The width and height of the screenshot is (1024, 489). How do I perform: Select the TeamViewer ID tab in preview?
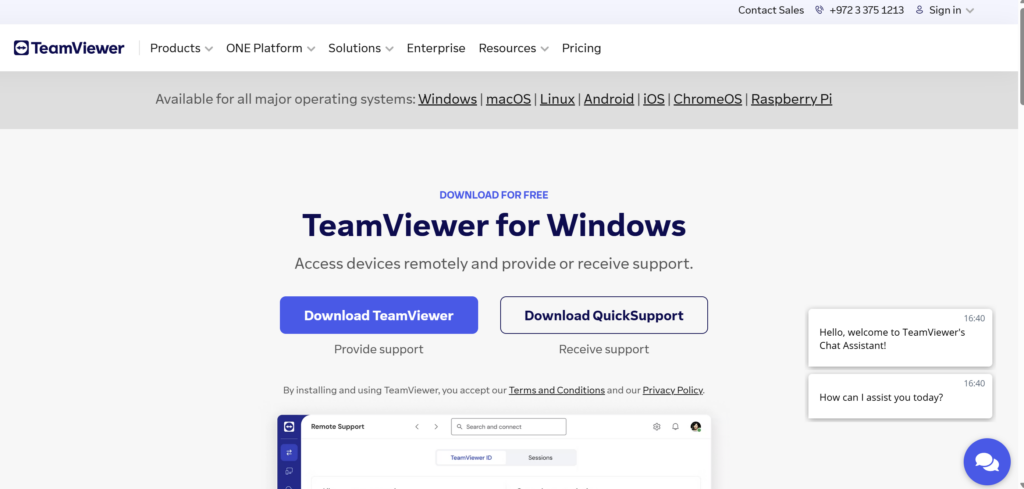pos(472,458)
